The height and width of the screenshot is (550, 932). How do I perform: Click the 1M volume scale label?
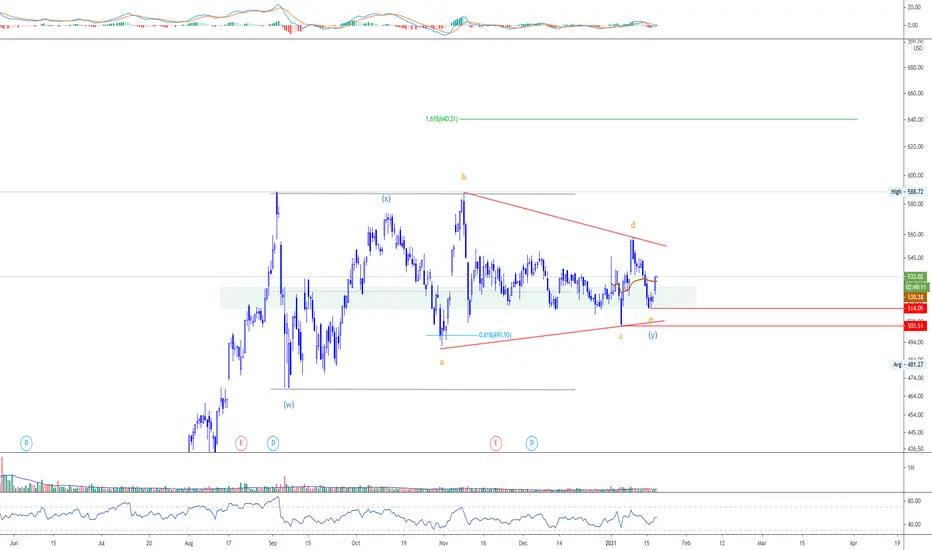(x=910, y=468)
